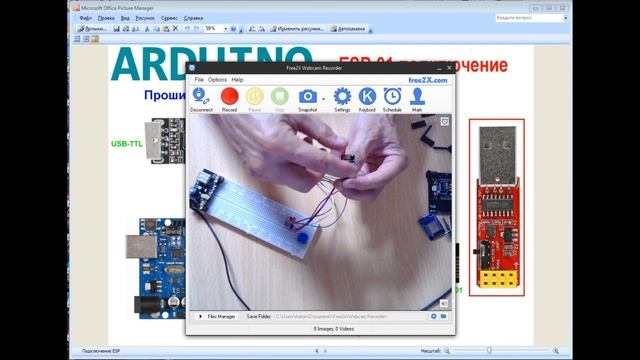Open the Help menu in Webcam Recorder

(x=237, y=80)
